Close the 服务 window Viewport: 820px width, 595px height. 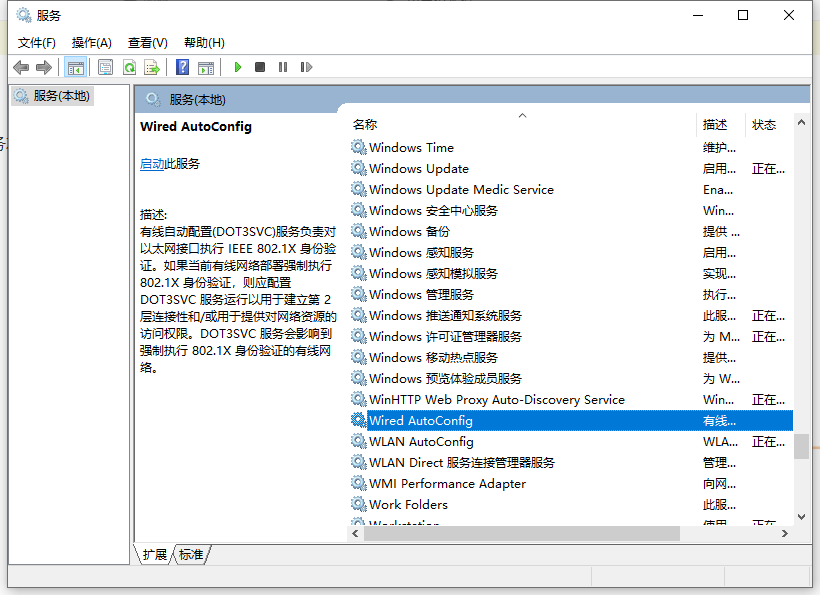[789, 15]
